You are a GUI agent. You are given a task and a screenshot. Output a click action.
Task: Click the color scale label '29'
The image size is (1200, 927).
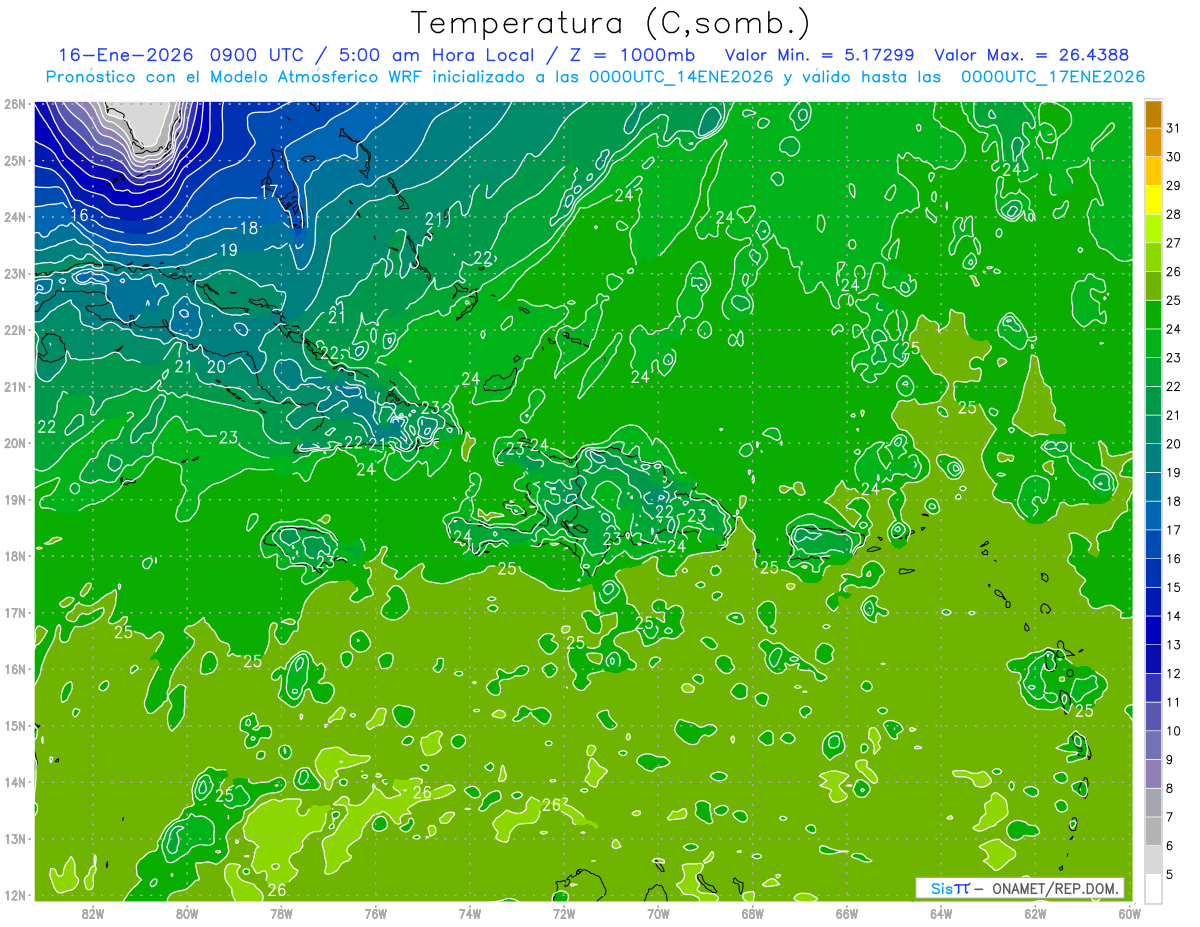1174,186
